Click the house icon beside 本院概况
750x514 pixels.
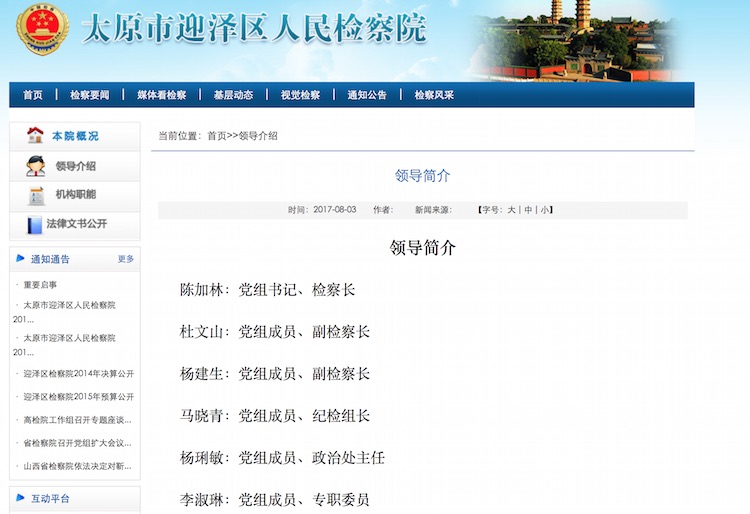click(35, 135)
